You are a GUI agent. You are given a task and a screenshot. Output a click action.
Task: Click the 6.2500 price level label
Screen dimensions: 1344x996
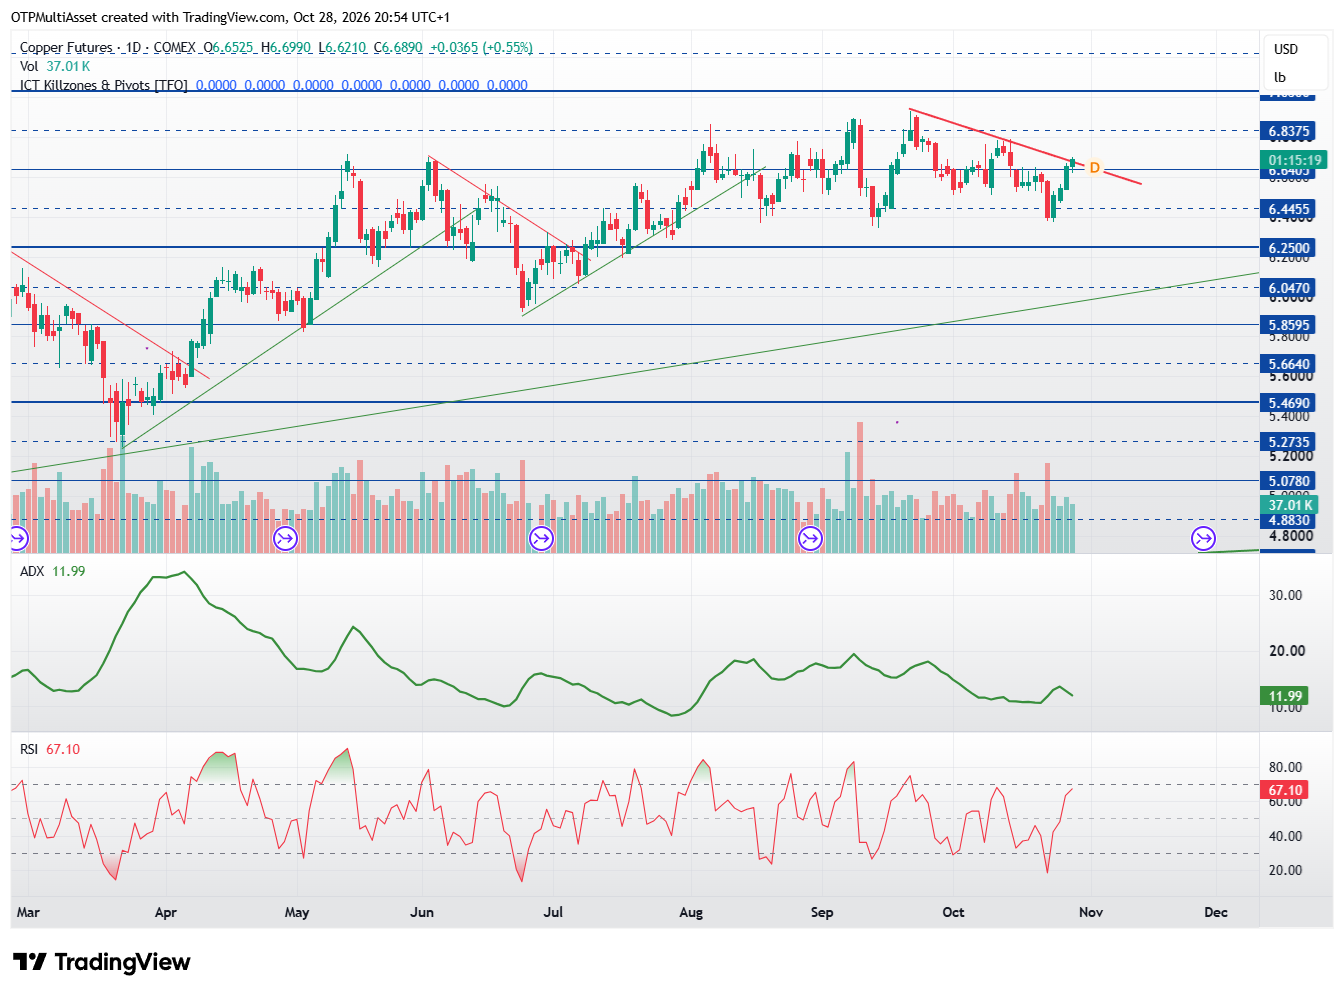point(1288,248)
